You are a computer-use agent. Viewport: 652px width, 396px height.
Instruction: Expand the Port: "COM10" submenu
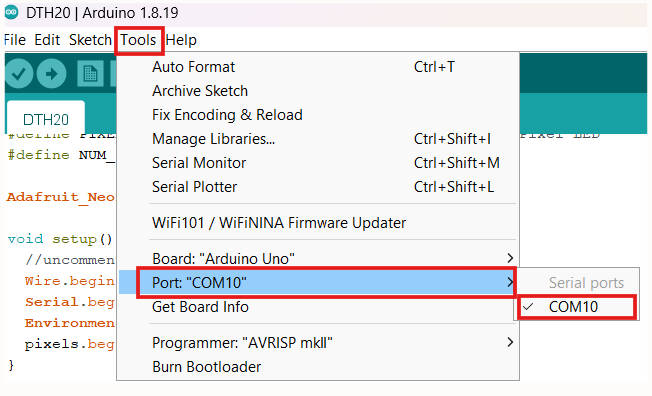318,283
